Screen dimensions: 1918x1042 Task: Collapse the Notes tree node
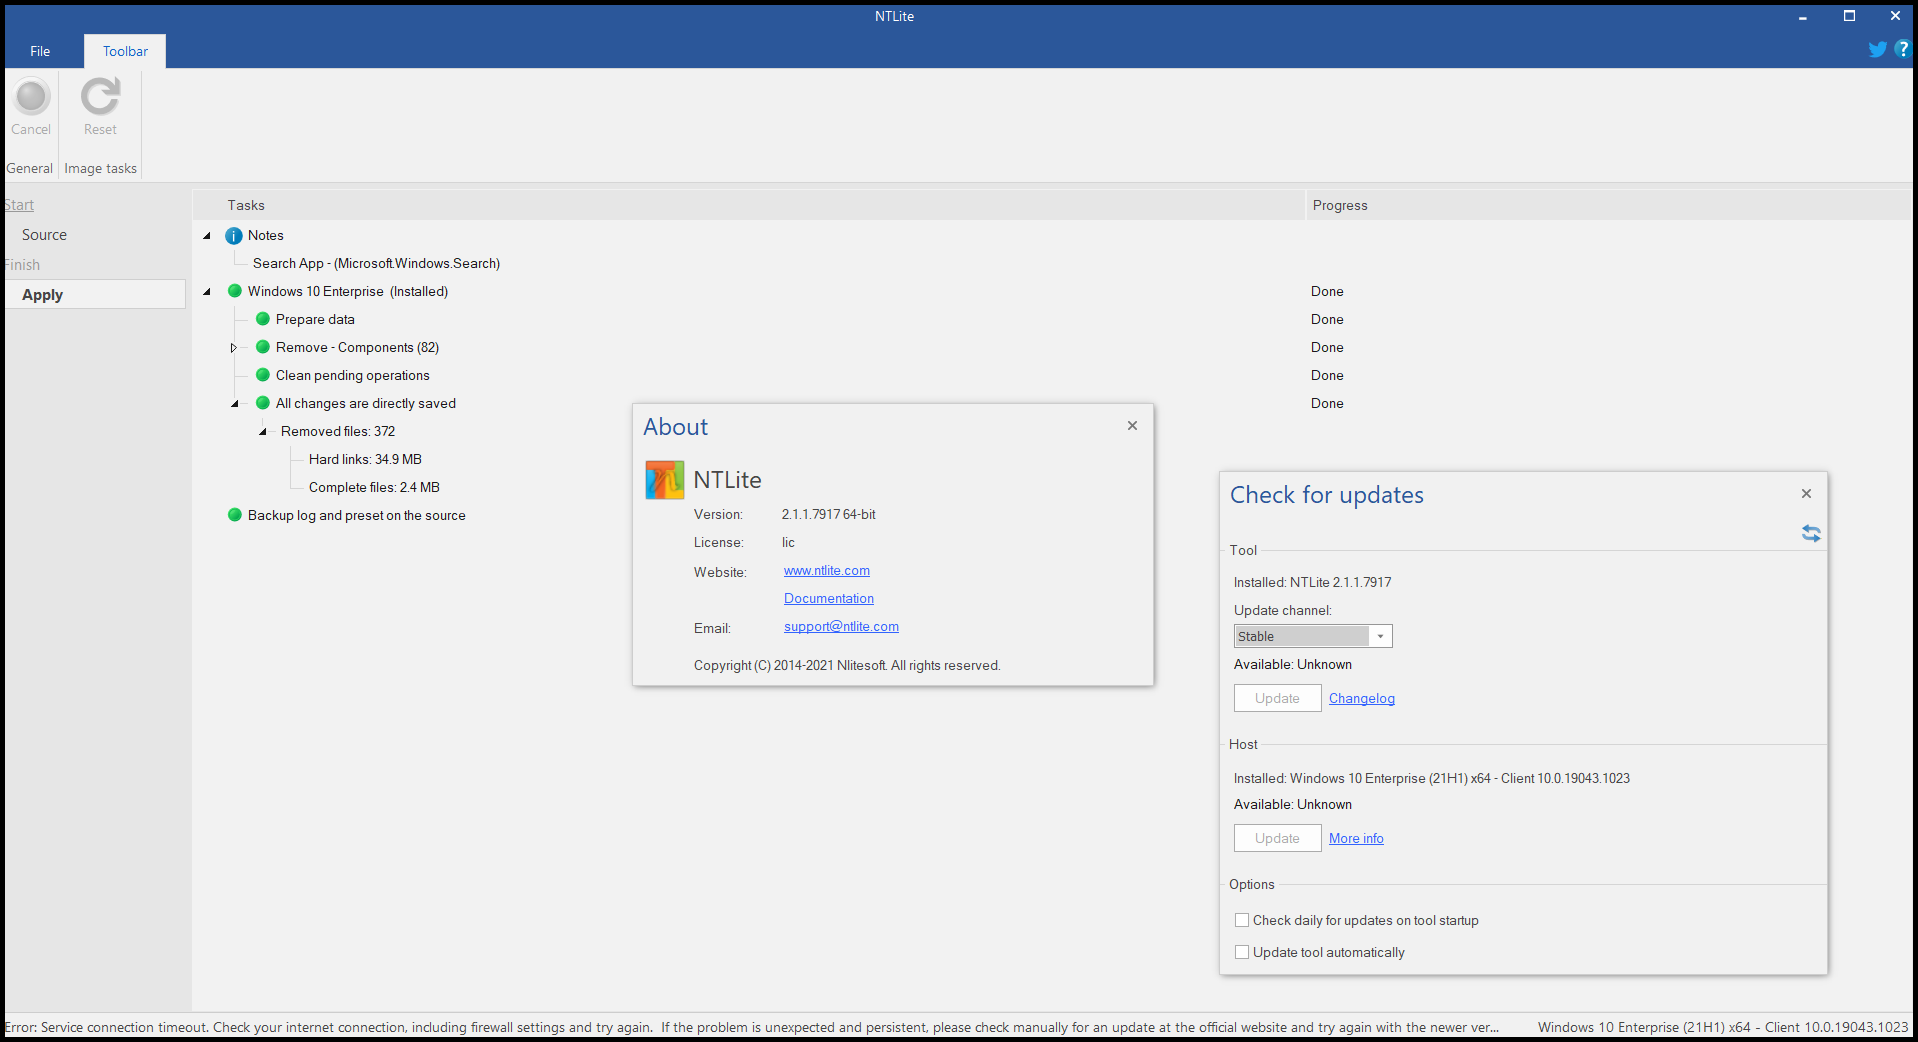click(x=207, y=236)
